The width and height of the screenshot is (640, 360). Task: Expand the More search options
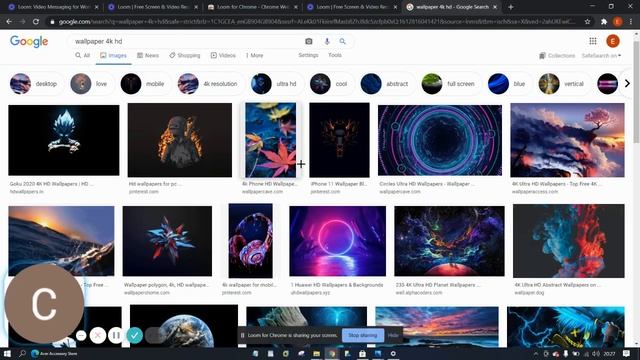254,55
